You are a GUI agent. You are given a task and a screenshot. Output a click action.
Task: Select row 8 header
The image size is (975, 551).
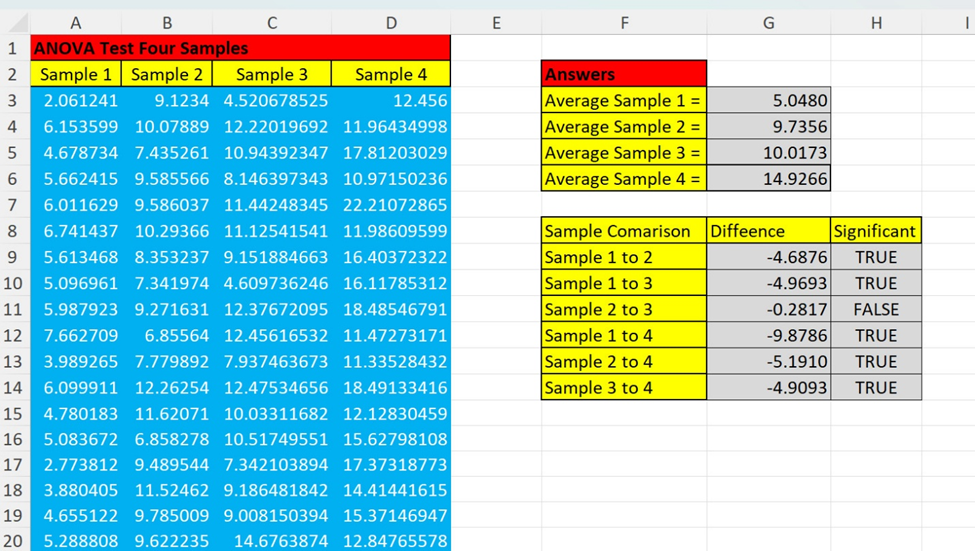tap(14, 231)
